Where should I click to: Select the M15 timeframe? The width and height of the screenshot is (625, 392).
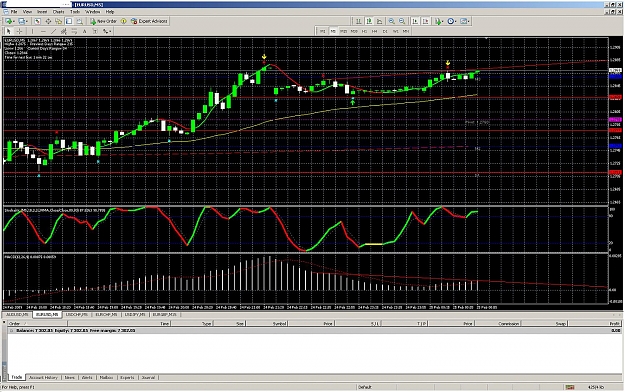pyautogui.click(x=344, y=31)
